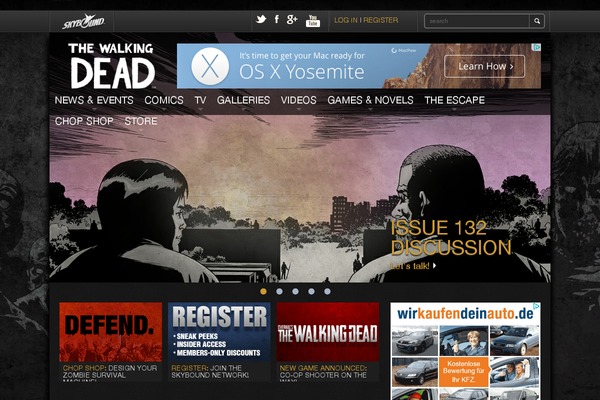Open the YouTube channel icon

click(x=313, y=21)
